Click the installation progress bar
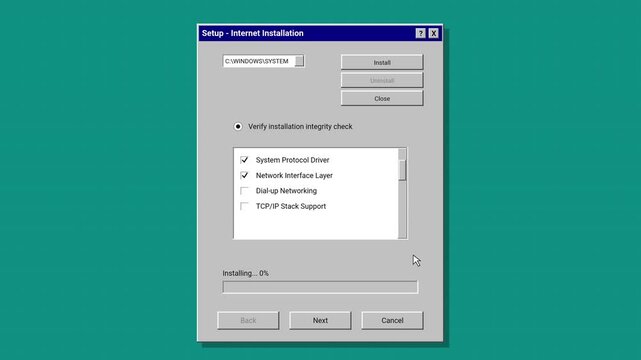 point(320,287)
